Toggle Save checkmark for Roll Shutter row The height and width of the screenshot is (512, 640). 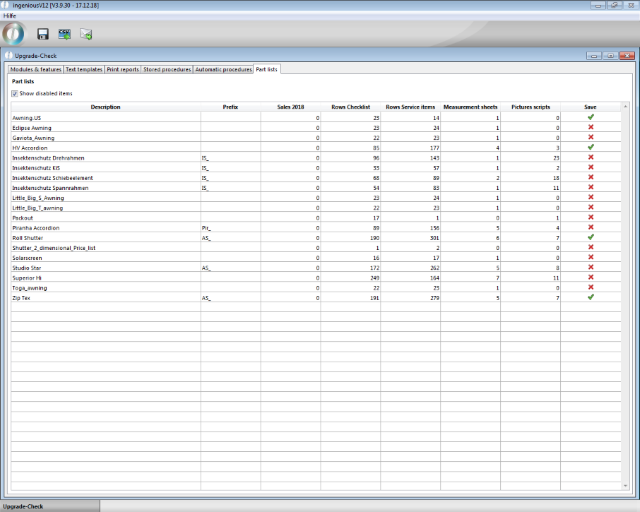pyautogui.click(x=590, y=237)
